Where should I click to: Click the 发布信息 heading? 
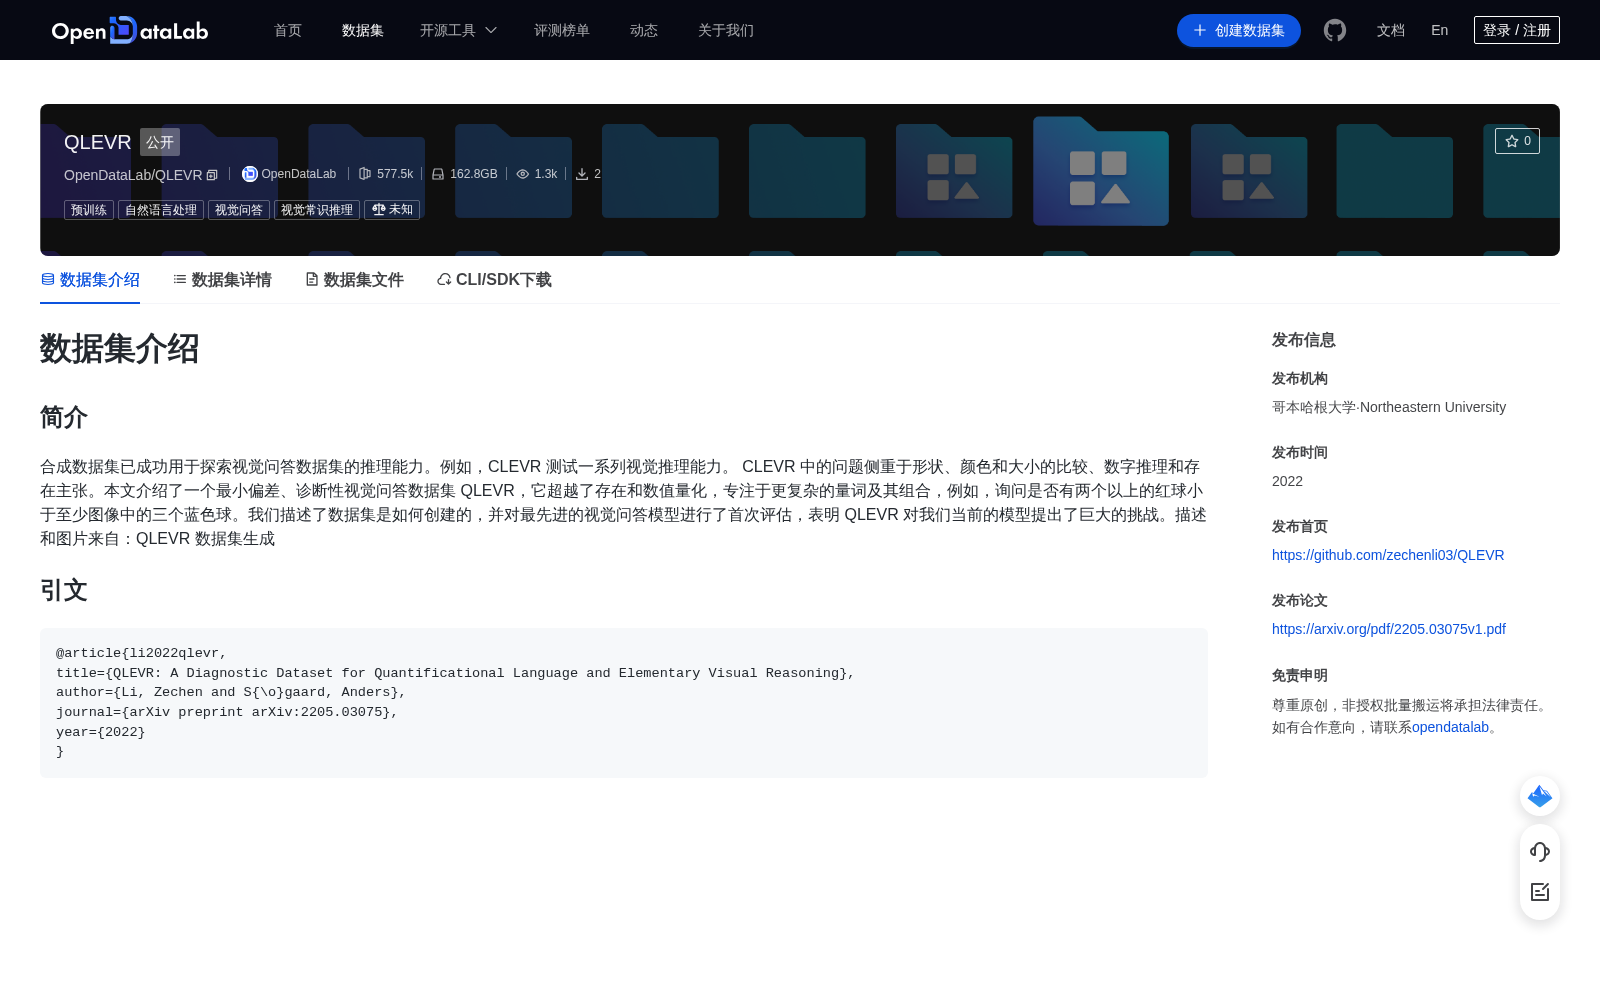1304,340
